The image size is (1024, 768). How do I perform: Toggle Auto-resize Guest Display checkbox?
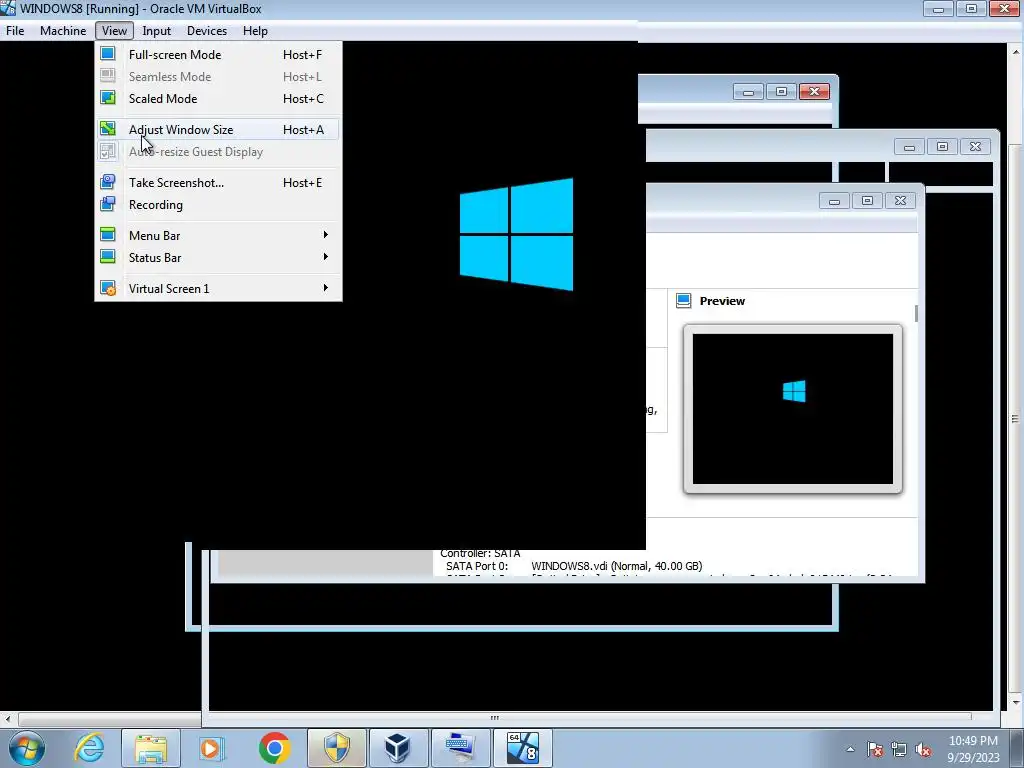point(108,151)
